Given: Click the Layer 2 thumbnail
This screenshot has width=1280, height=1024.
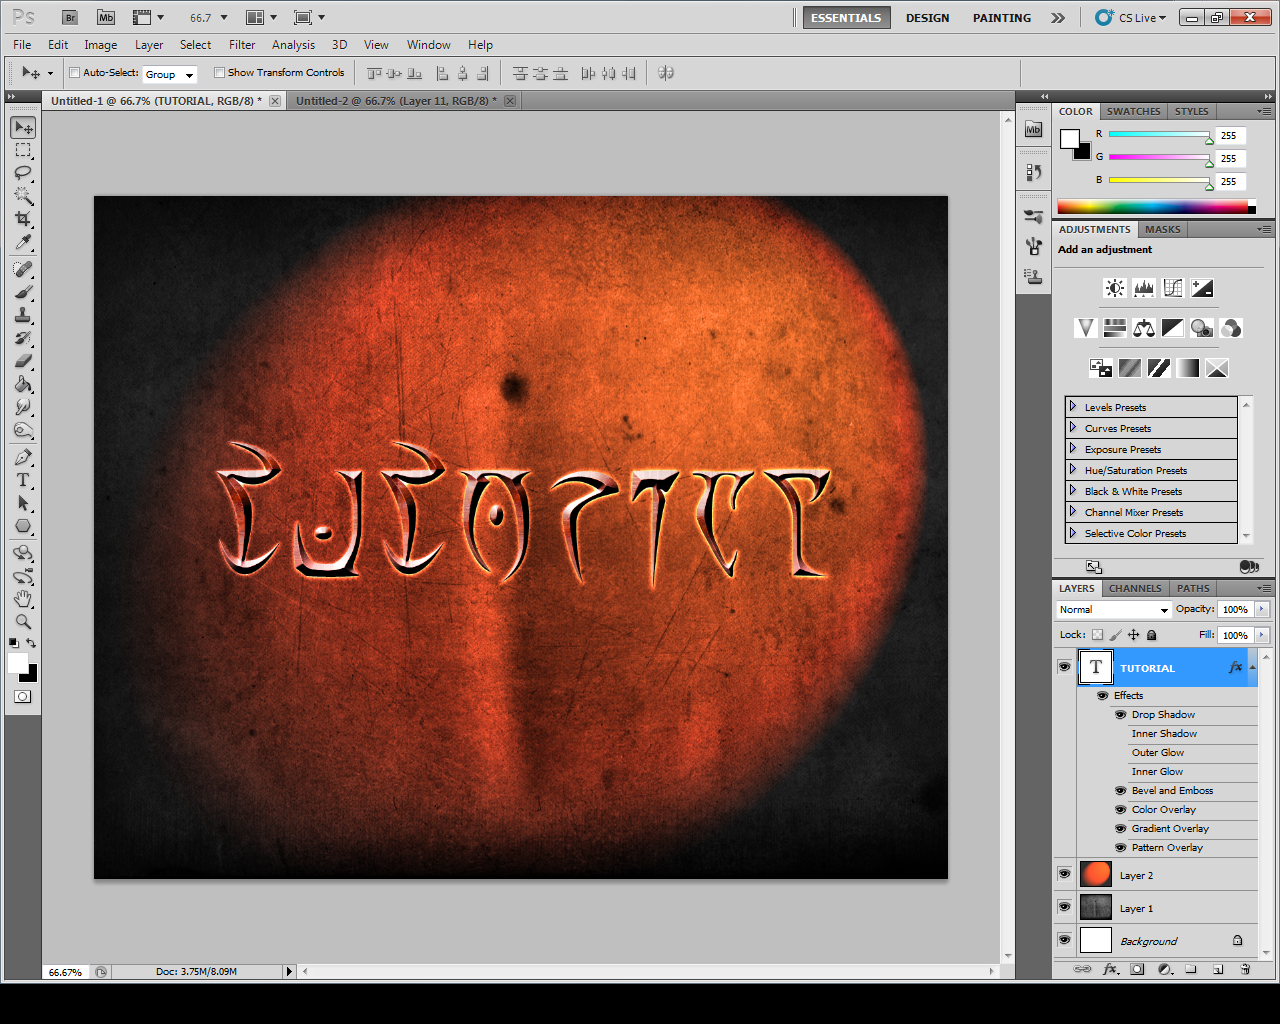Looking at the screenshot, I should coord(1095,873).
